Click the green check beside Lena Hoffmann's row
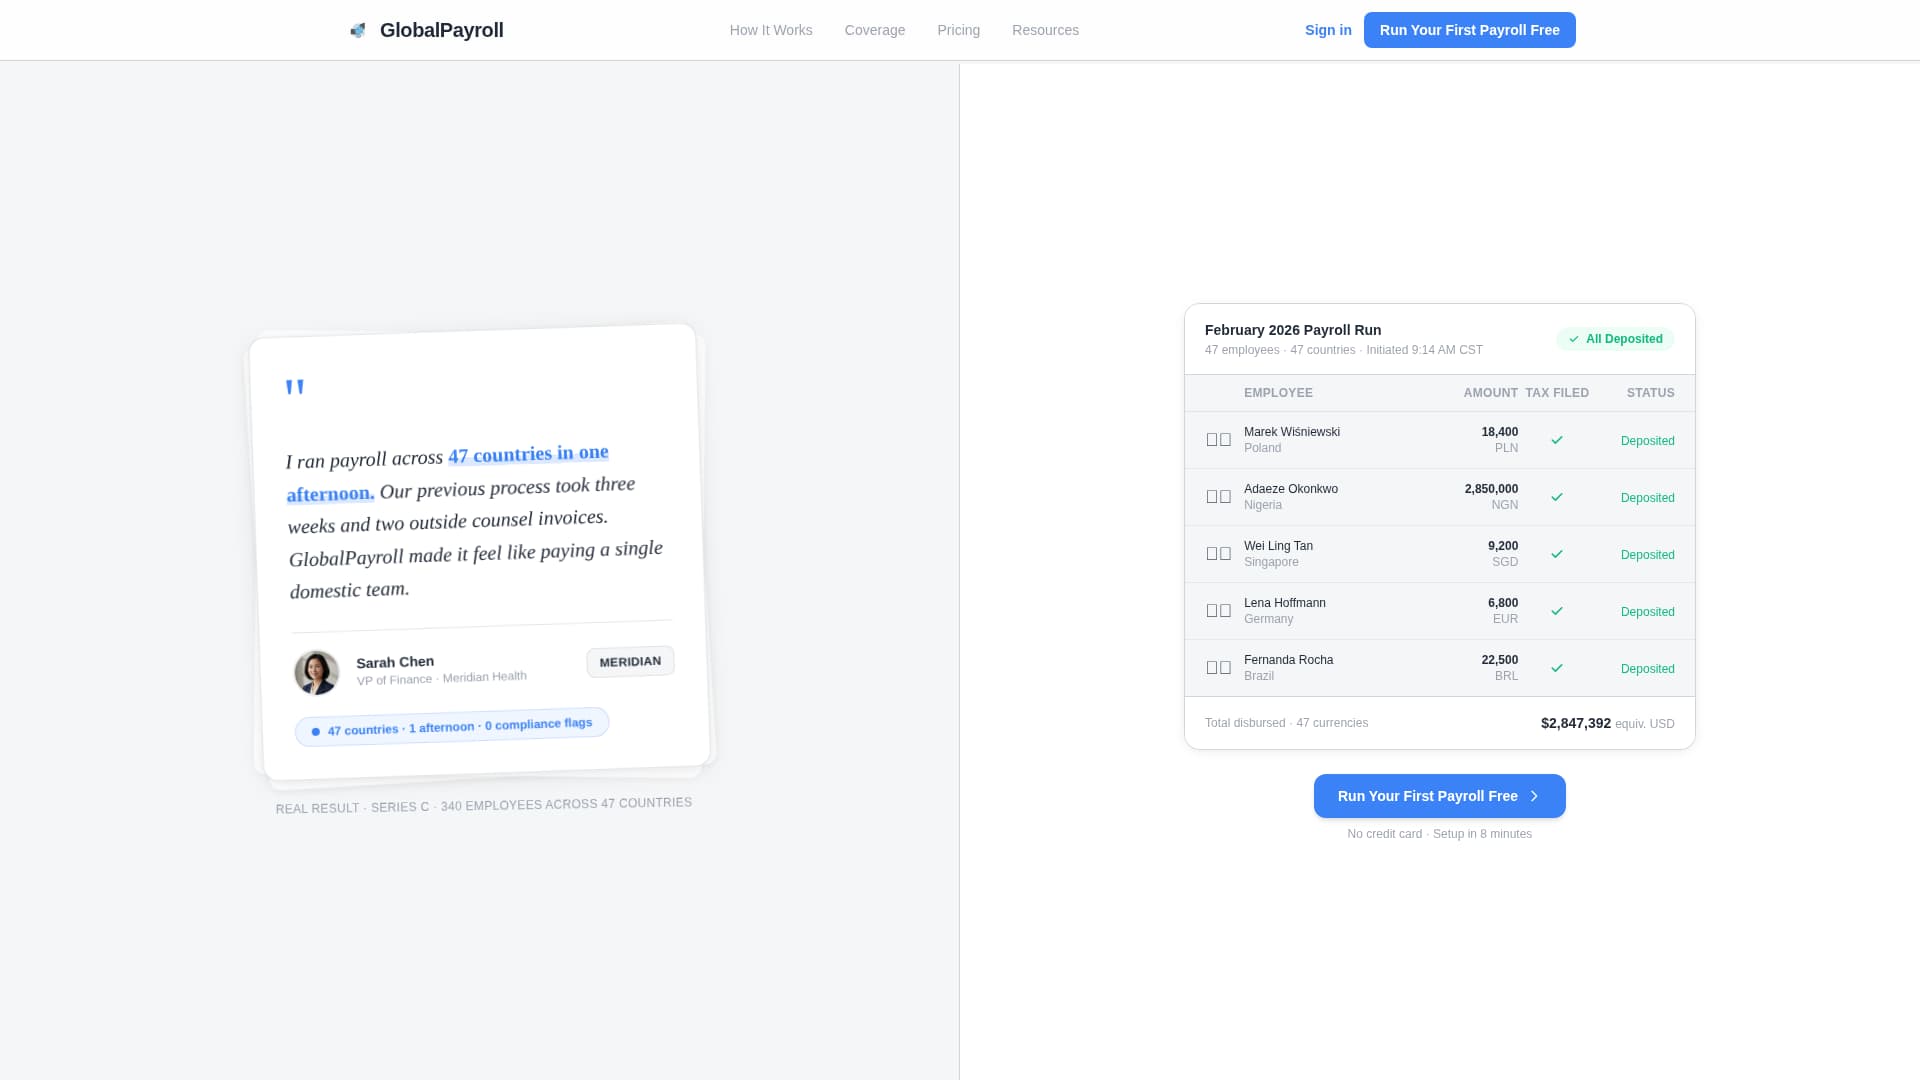1920x1080 pixels. pos(1556,610)
